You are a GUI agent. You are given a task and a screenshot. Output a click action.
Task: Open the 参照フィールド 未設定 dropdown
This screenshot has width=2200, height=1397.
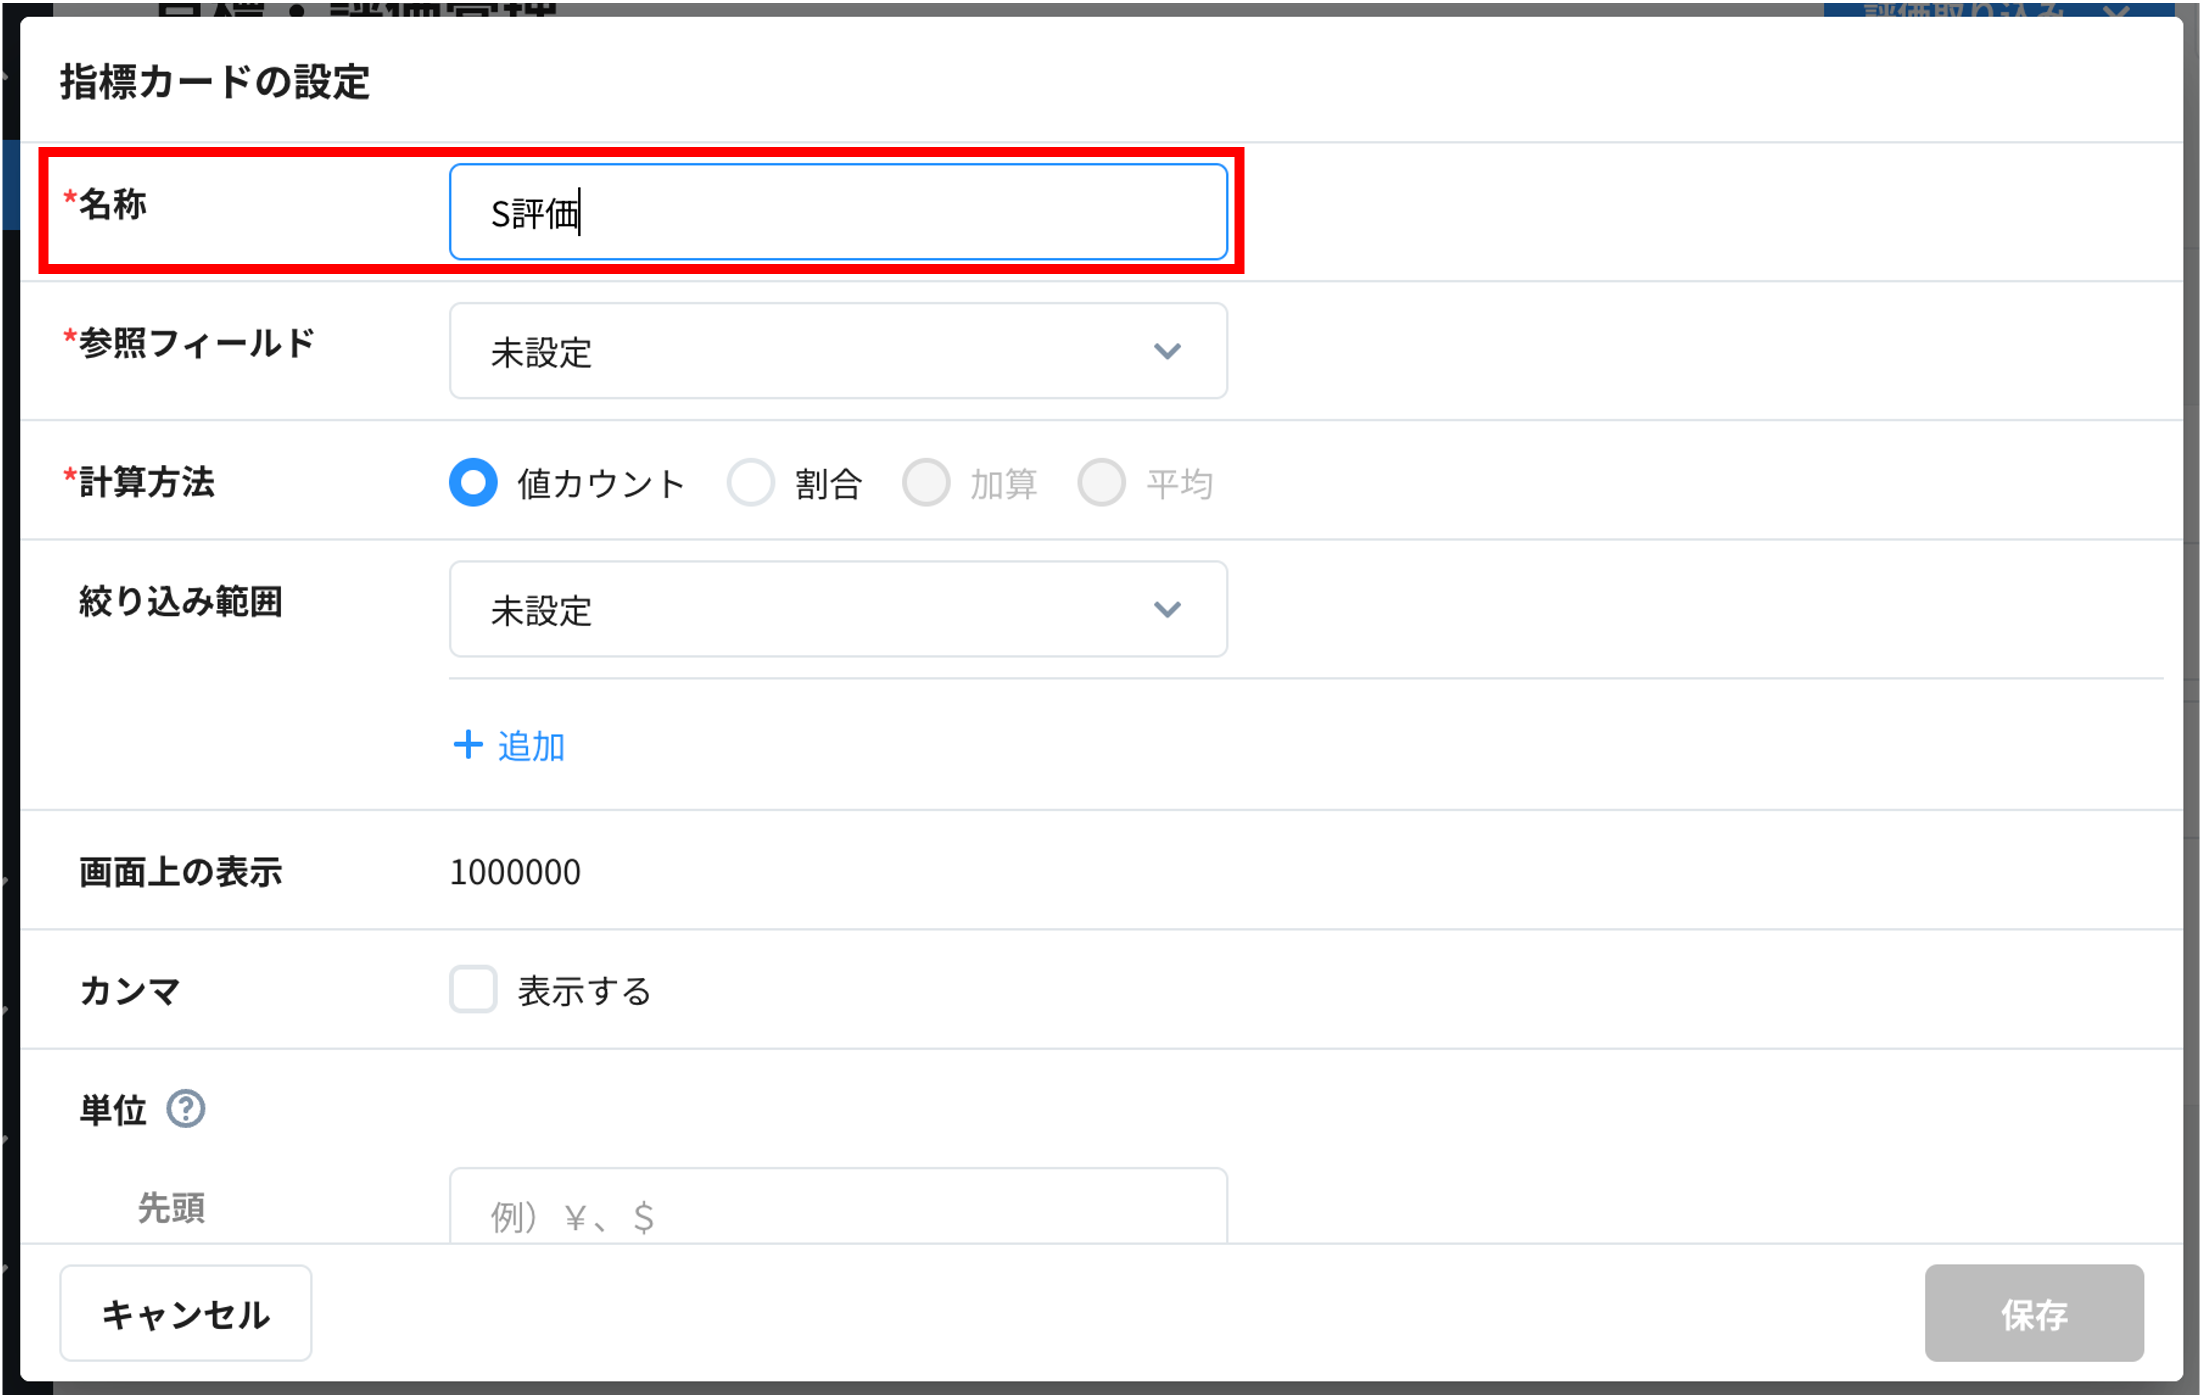coord(838,351)
